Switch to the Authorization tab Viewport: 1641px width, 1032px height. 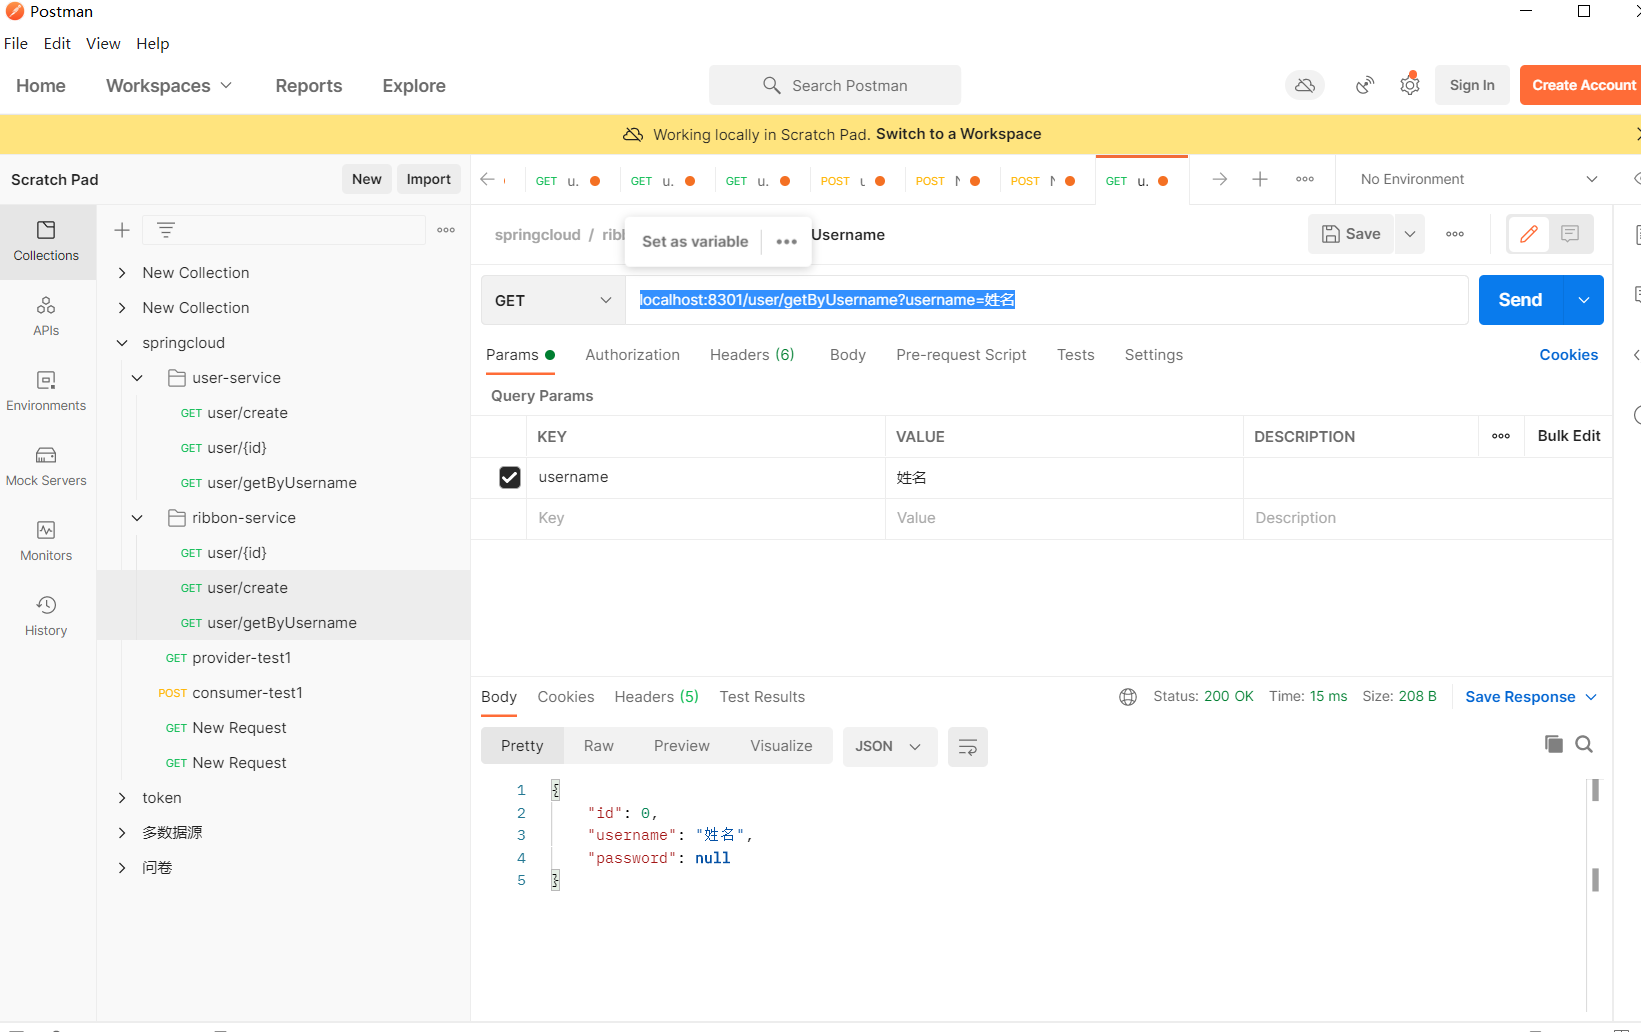click(x=633, y=355)
